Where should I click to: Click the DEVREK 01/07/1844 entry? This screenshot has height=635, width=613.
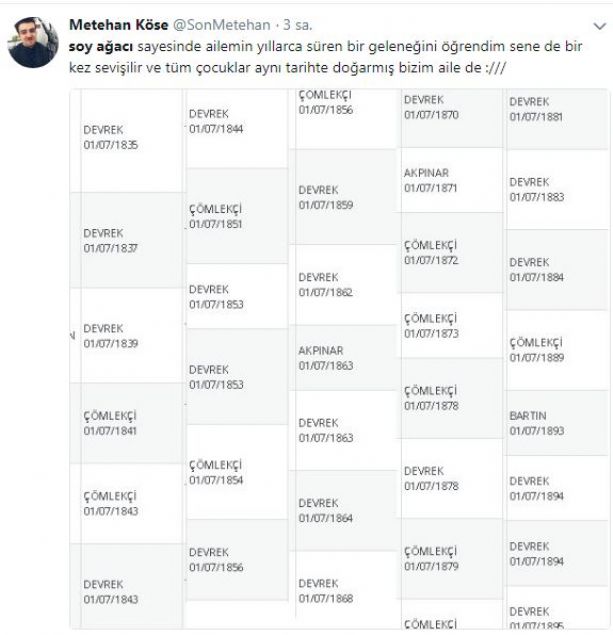[216, 121]
